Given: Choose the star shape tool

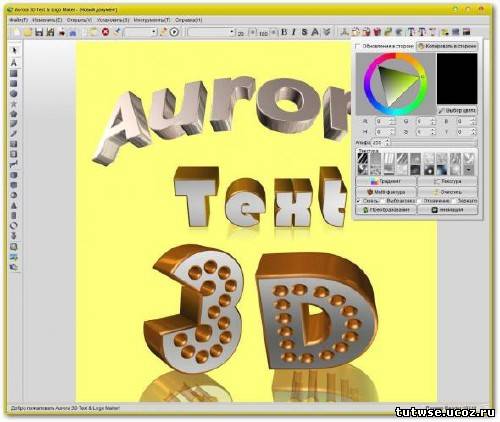Looking at the screenshot, I should [x=14, y=104].
